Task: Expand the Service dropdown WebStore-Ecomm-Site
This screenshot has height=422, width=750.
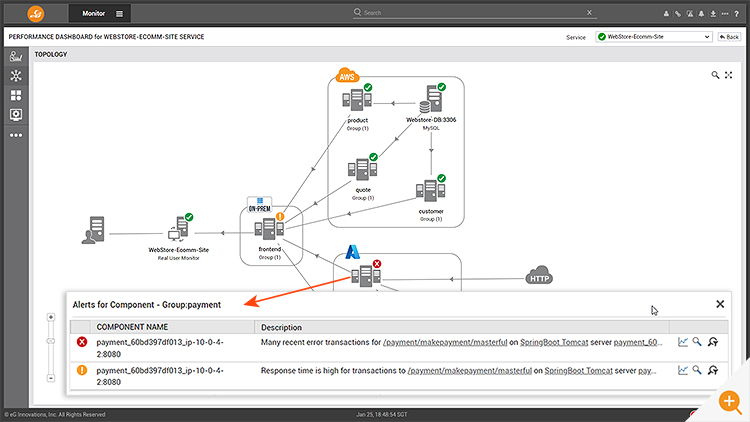Action: point(654,37)
